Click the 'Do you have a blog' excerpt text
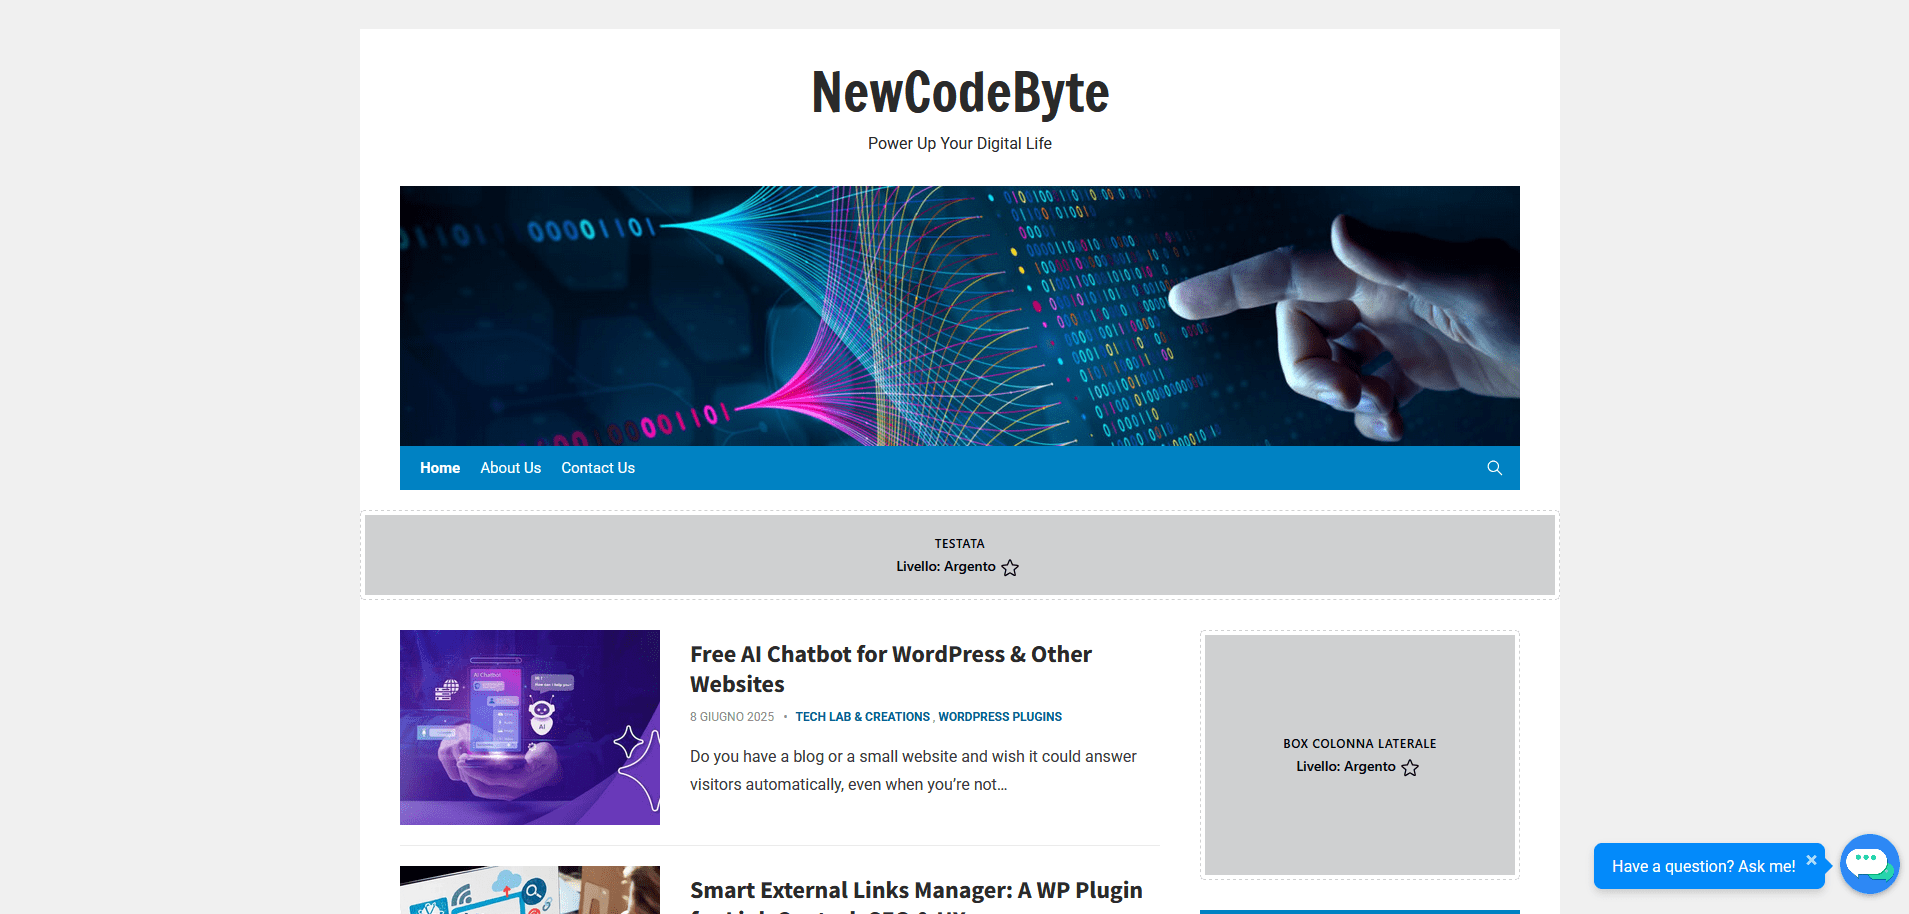This screenshot has width=1909, height=914. [x=913, y=770]
